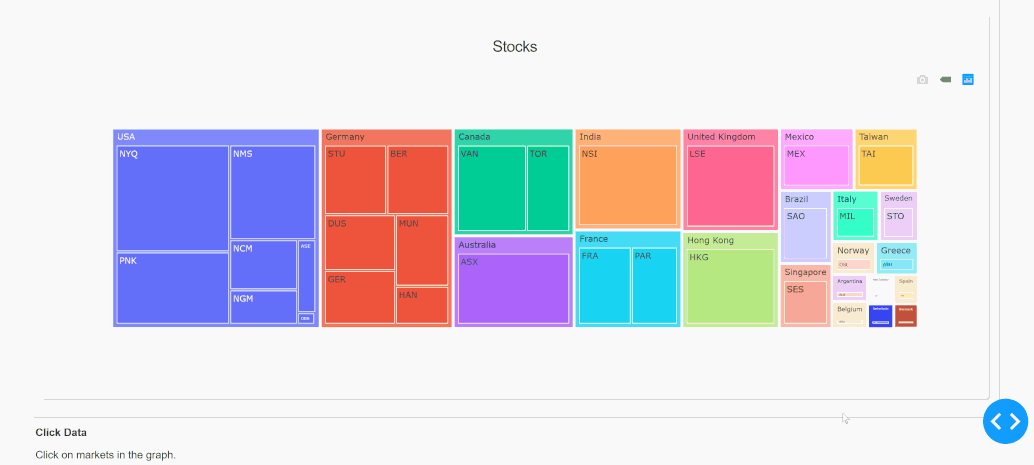The width and height of the screenshot is (1034, 465).
Task: Click the MUN market tile
Action: point(422,250)
